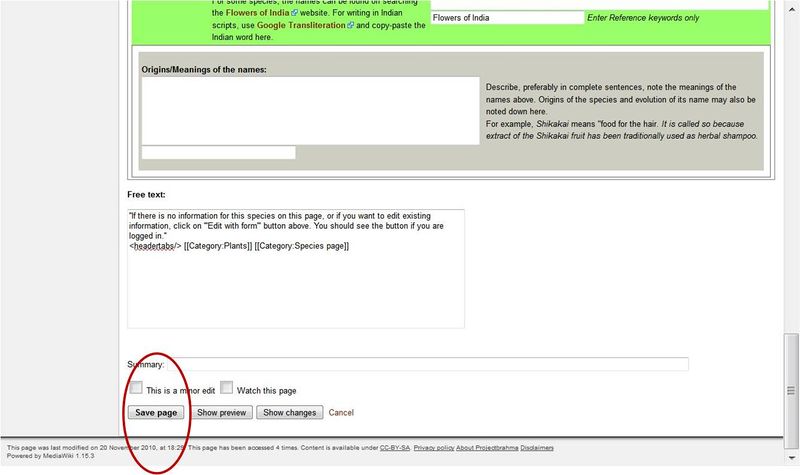Click 'Enter Reference keywords only' hint text

[643, 17]
